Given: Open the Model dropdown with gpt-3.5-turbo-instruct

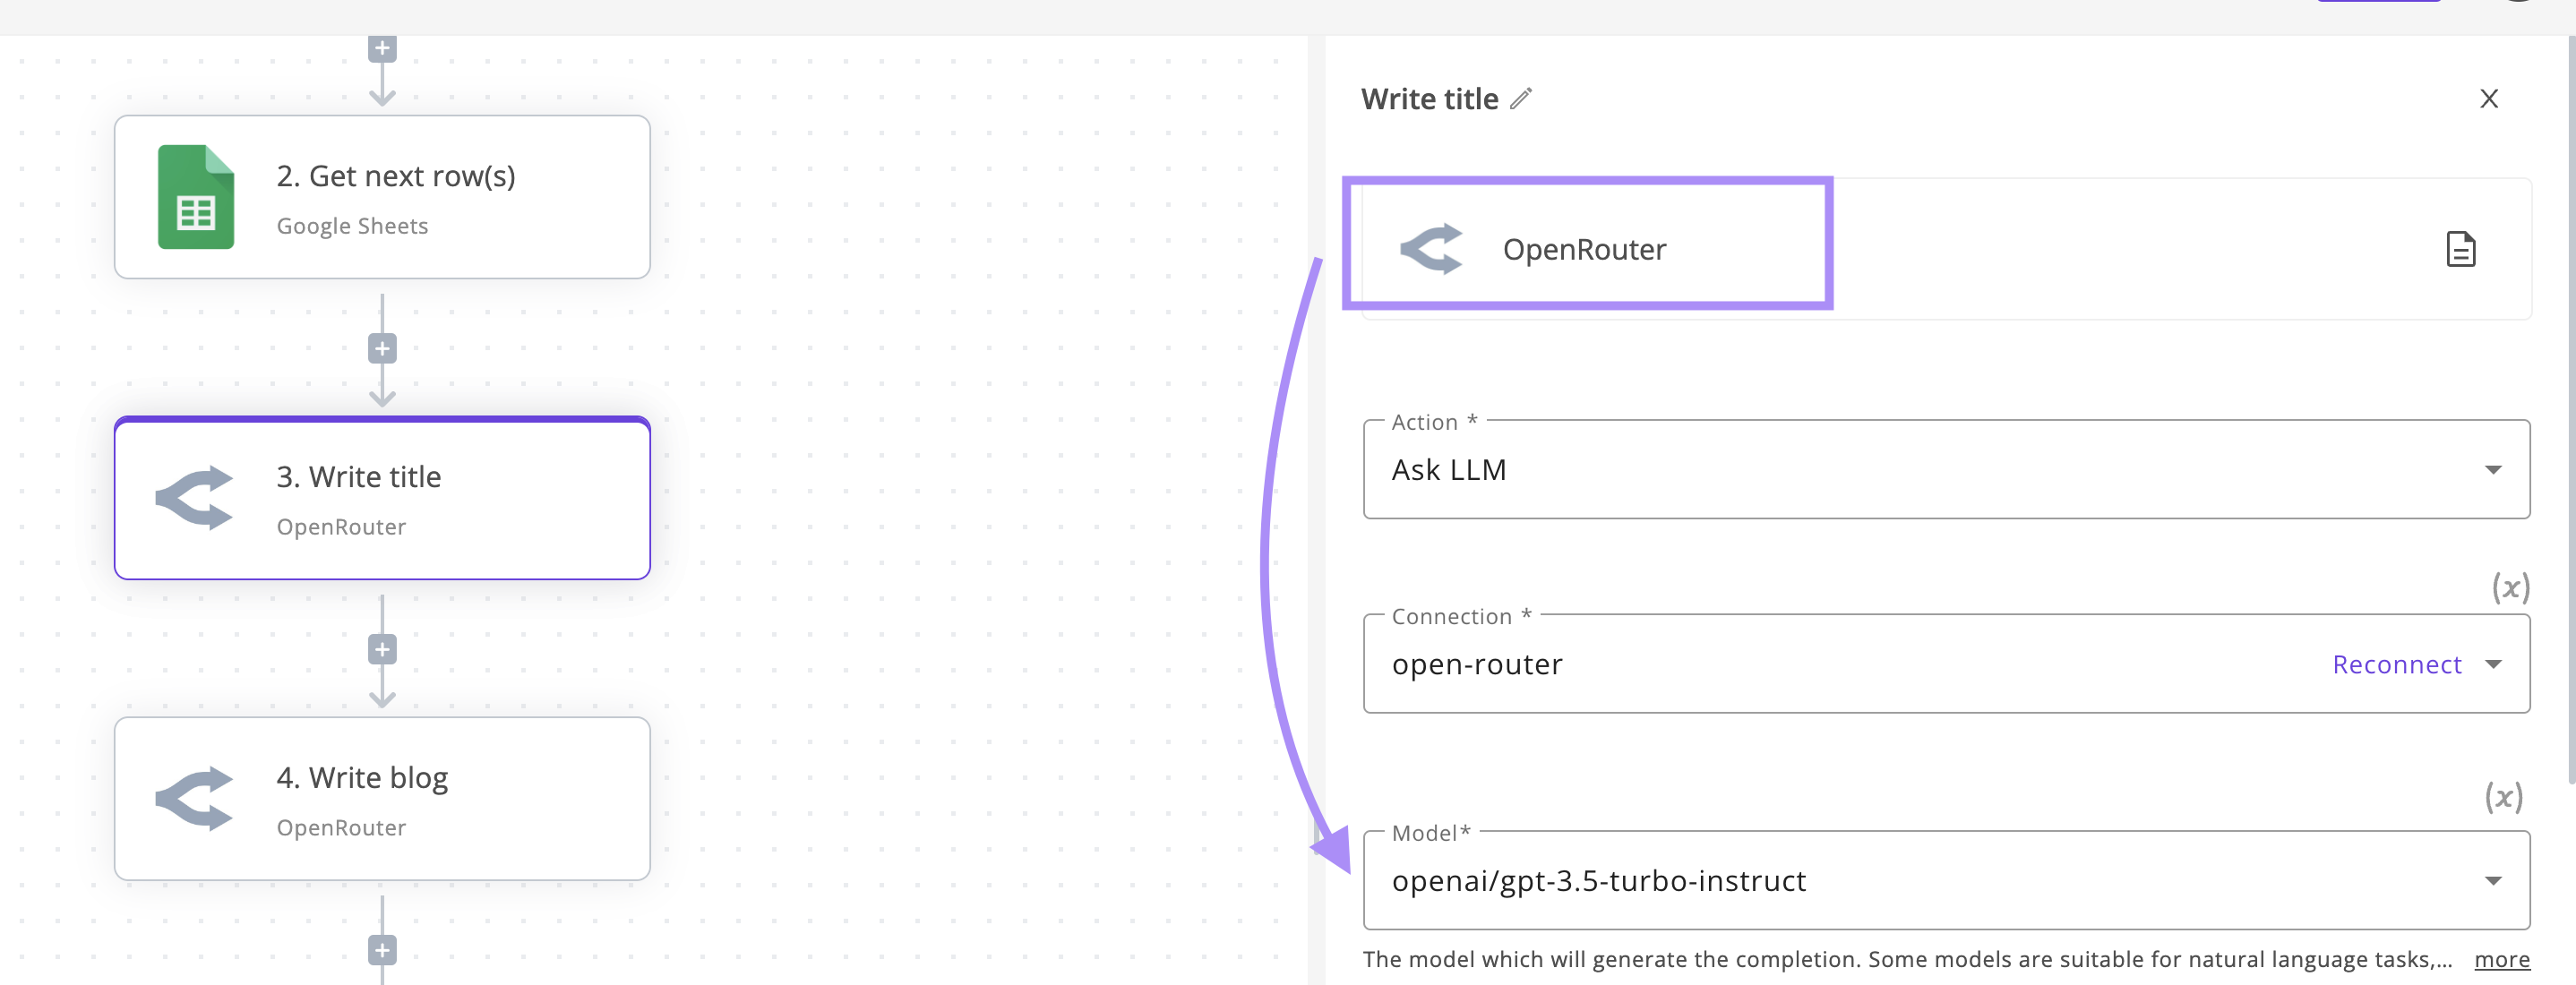Looking at the screenshot, I should (x=1946, y=880).
